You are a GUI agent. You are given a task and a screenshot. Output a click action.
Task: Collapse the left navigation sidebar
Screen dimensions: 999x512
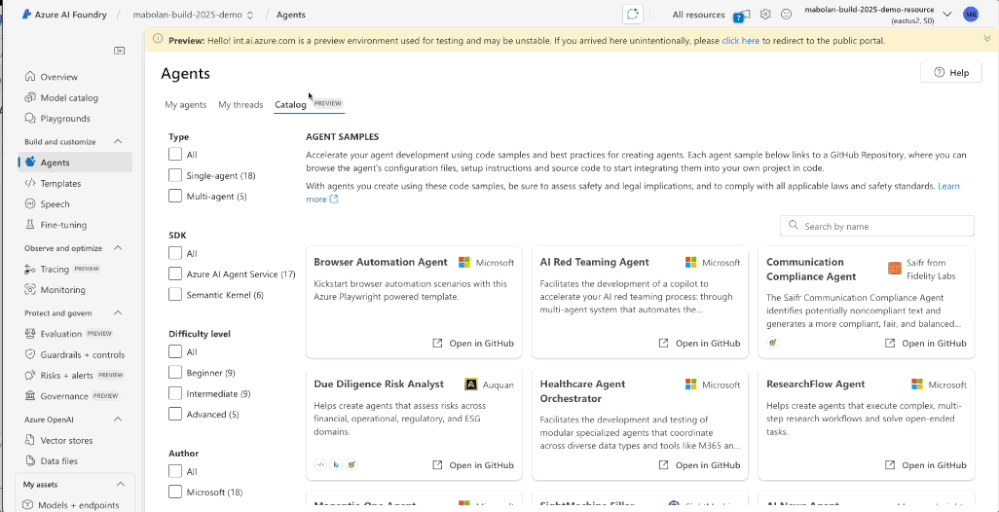point(120,50)
